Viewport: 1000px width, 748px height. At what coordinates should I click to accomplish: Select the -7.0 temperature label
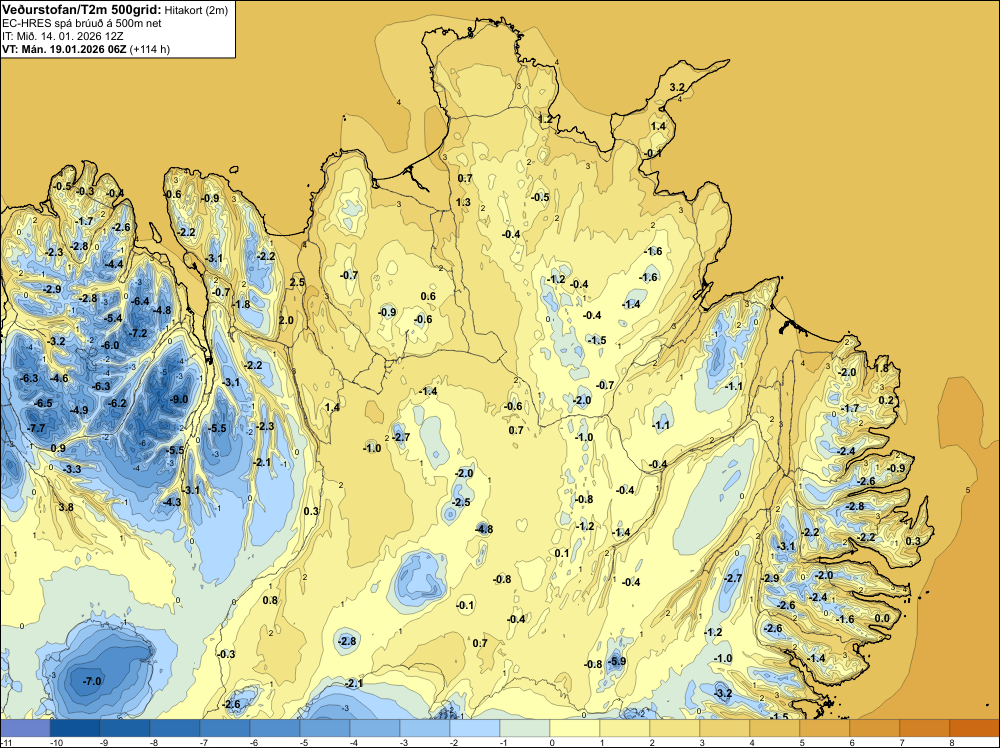tap(92, 681)
